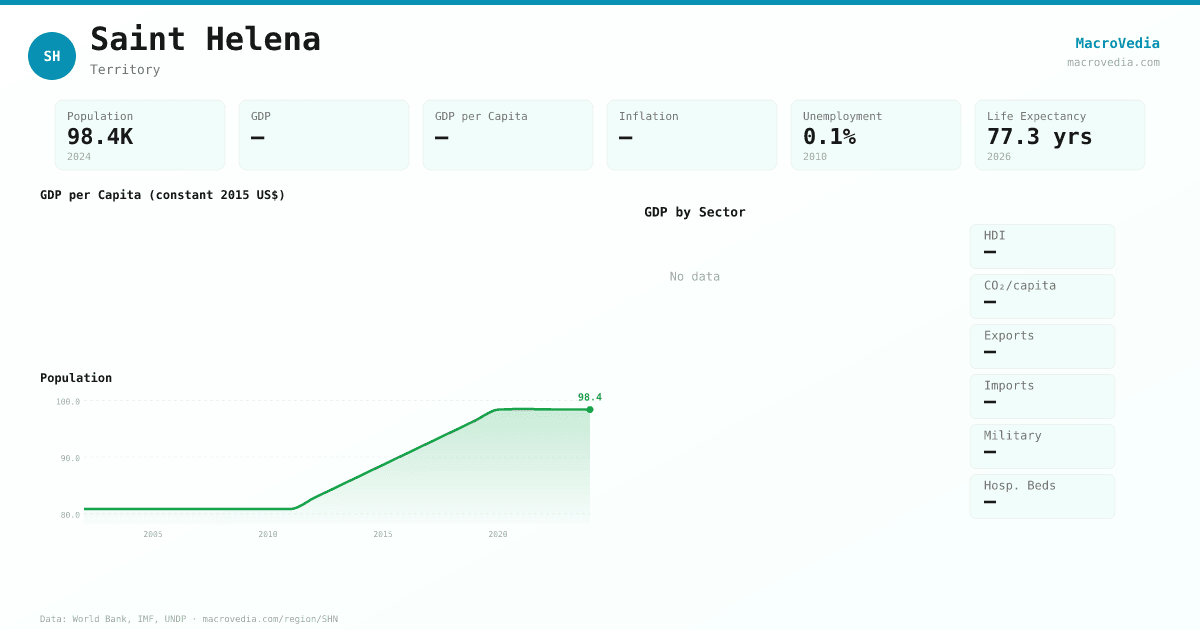Open the Hosp. Beds indicator tile
This screenshot has height=630, width=1200.
(1042, 496)
